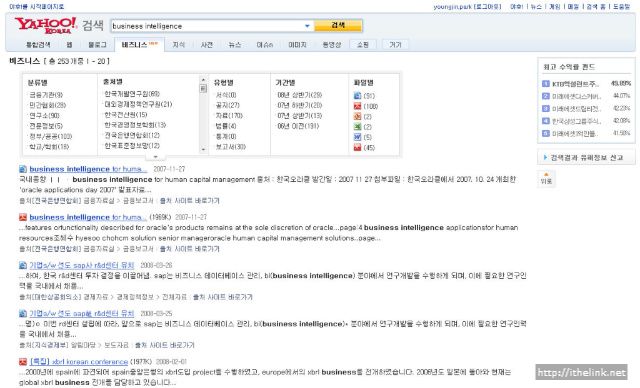Click rank 4 badge in fund list
640x388 pixels.
tap(546, 121)
